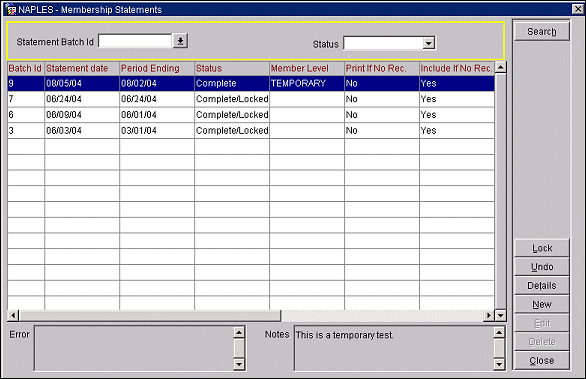Expand the Status dropdown
This screenshot has height=379, width=586.
[x=429, y=43]
